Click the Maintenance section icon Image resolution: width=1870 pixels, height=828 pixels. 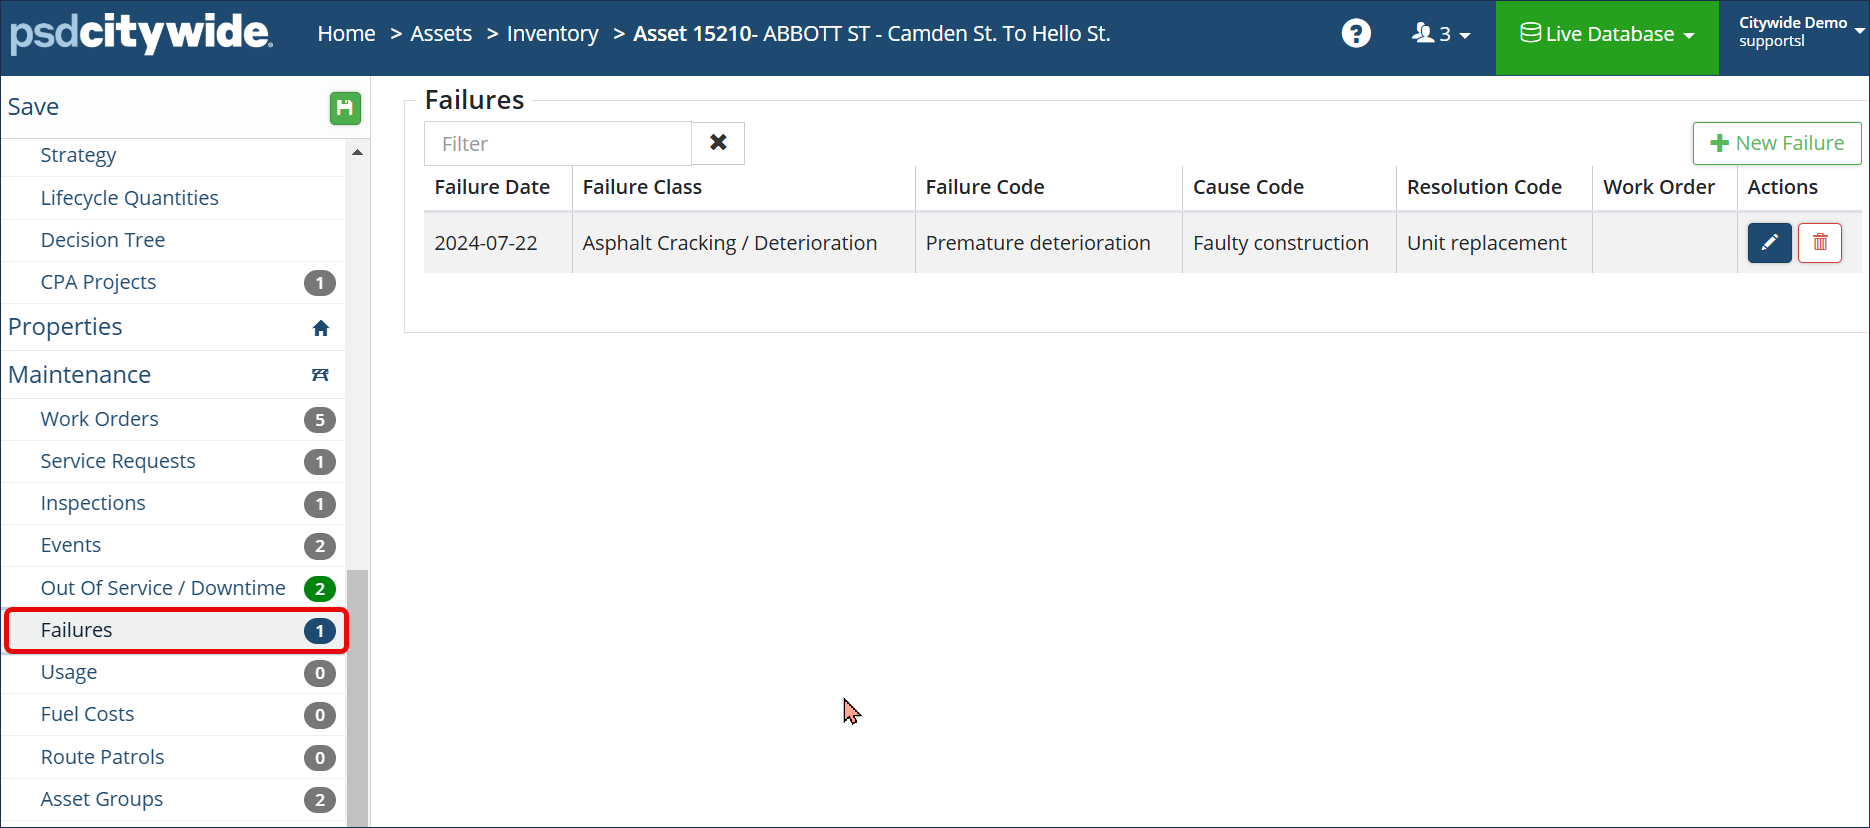(320, 375)
